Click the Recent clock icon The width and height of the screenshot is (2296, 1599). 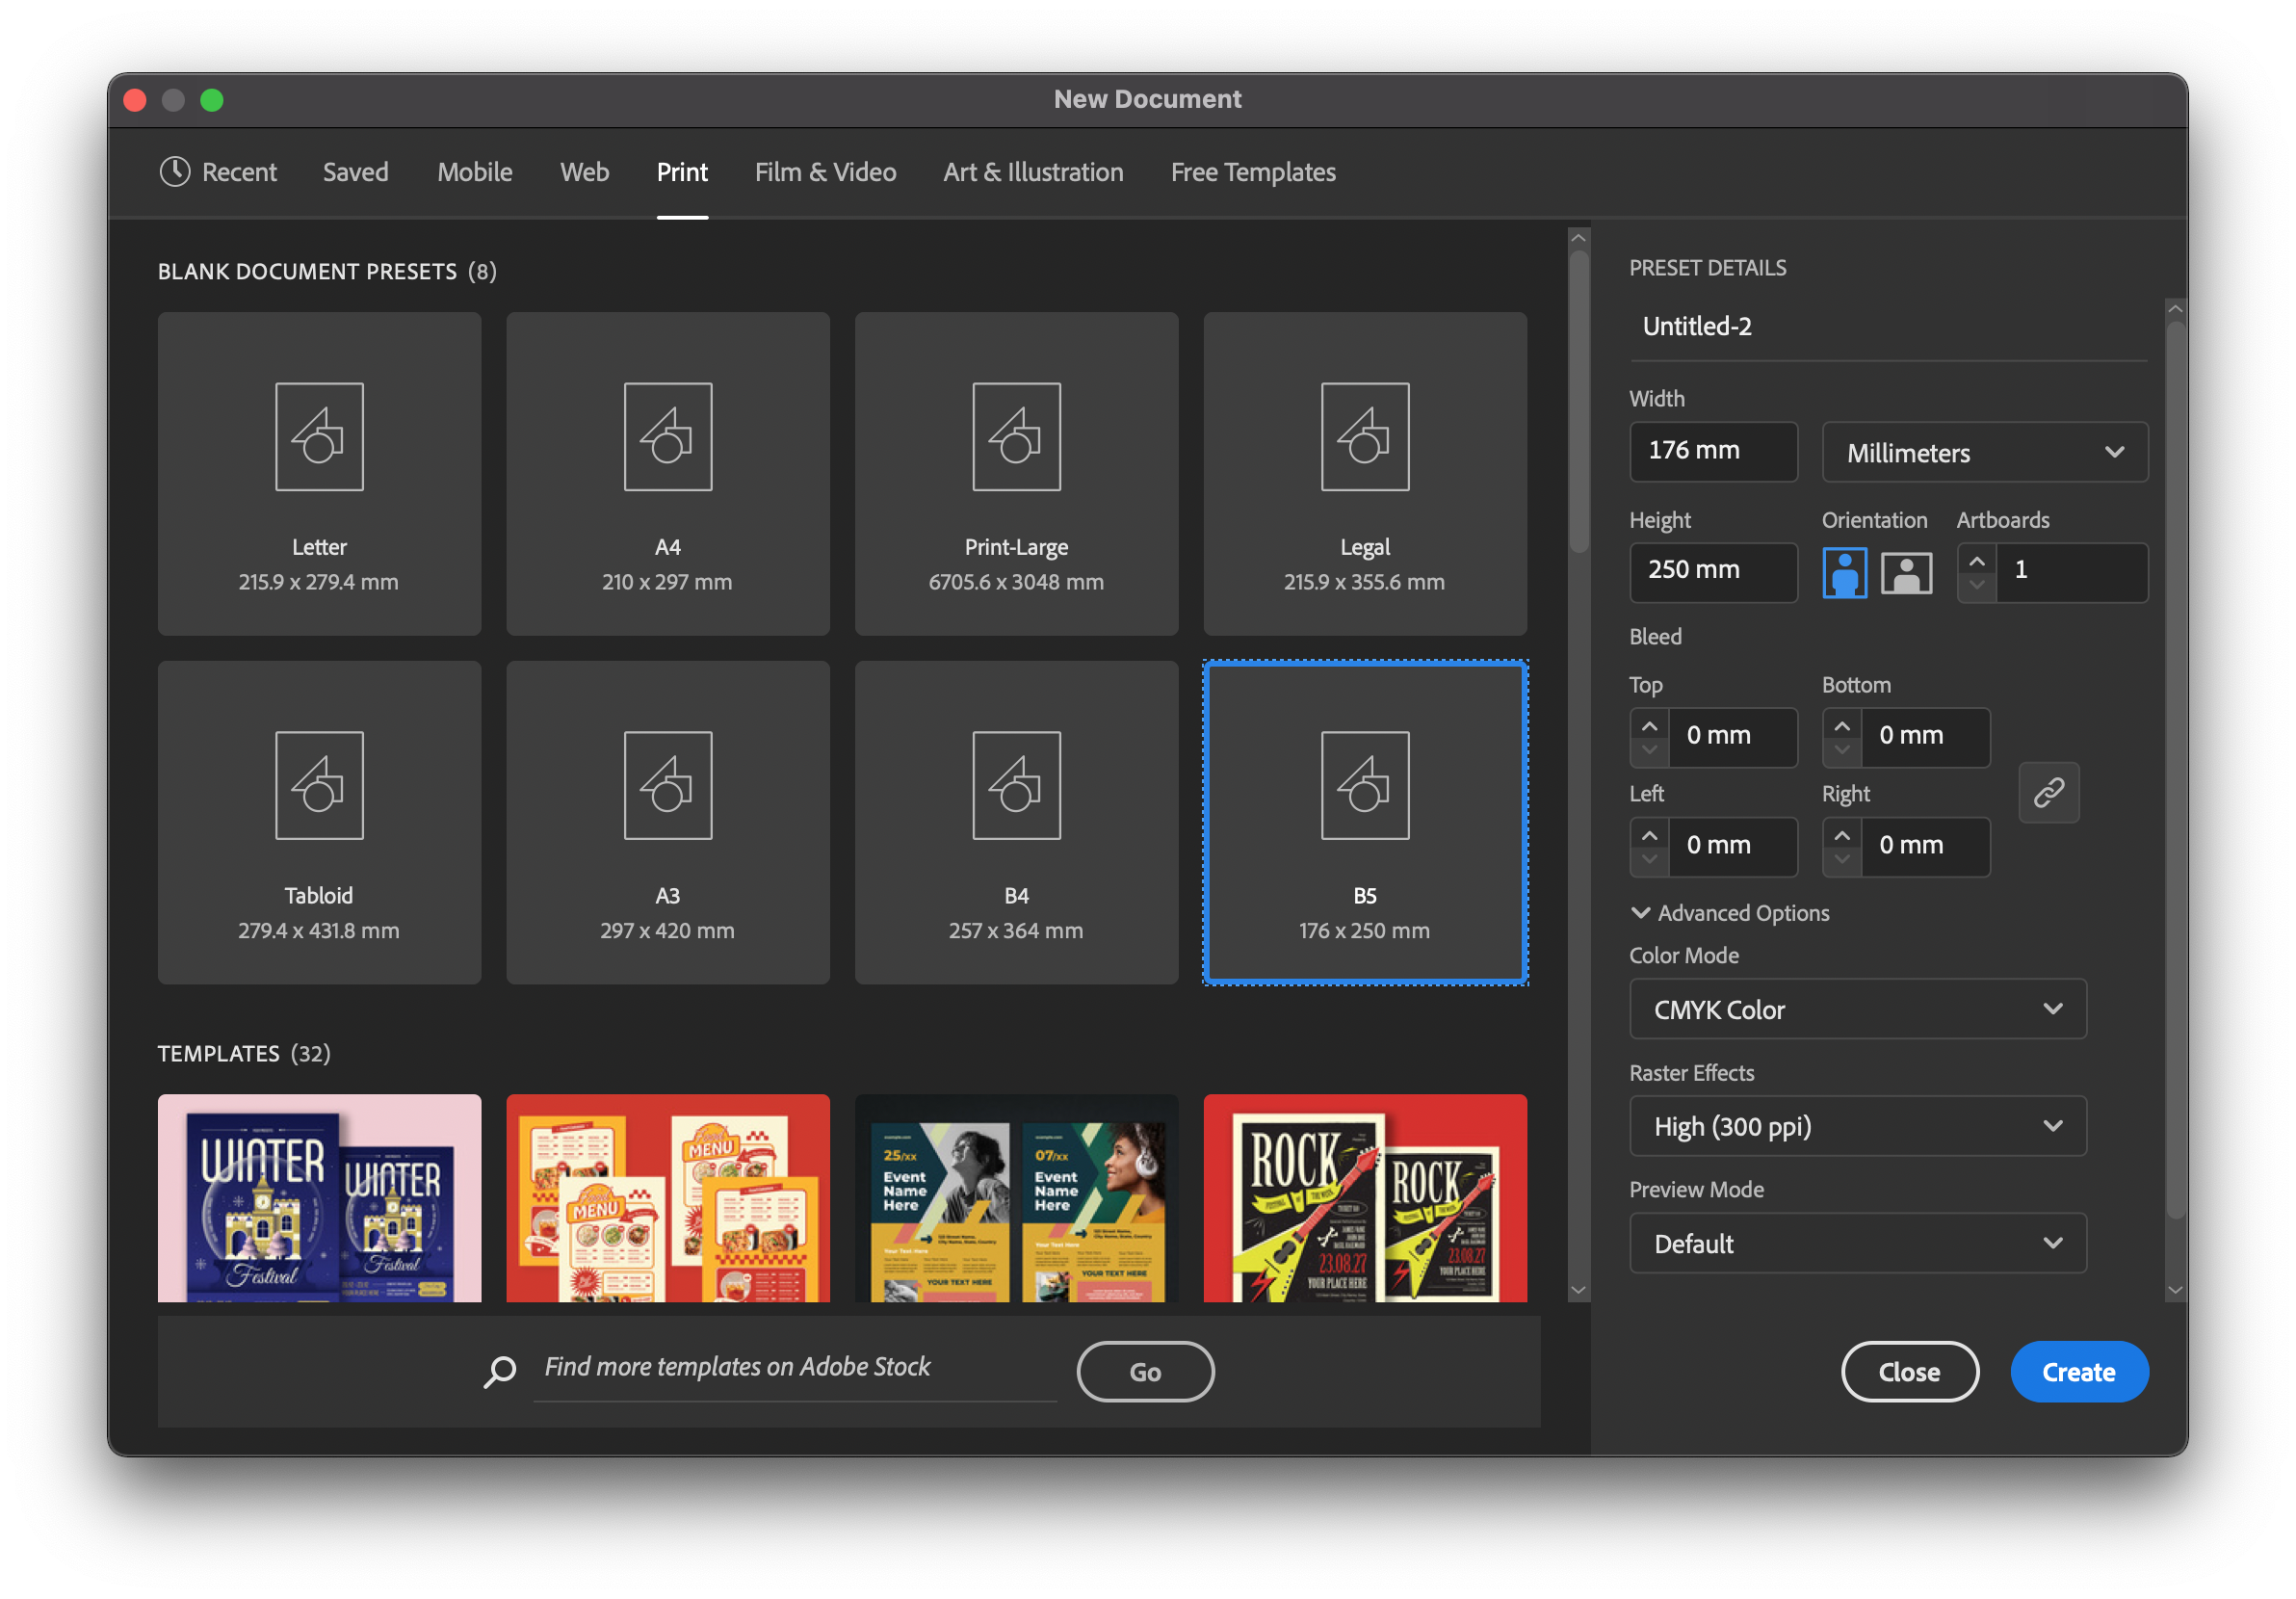pos(175,172)
